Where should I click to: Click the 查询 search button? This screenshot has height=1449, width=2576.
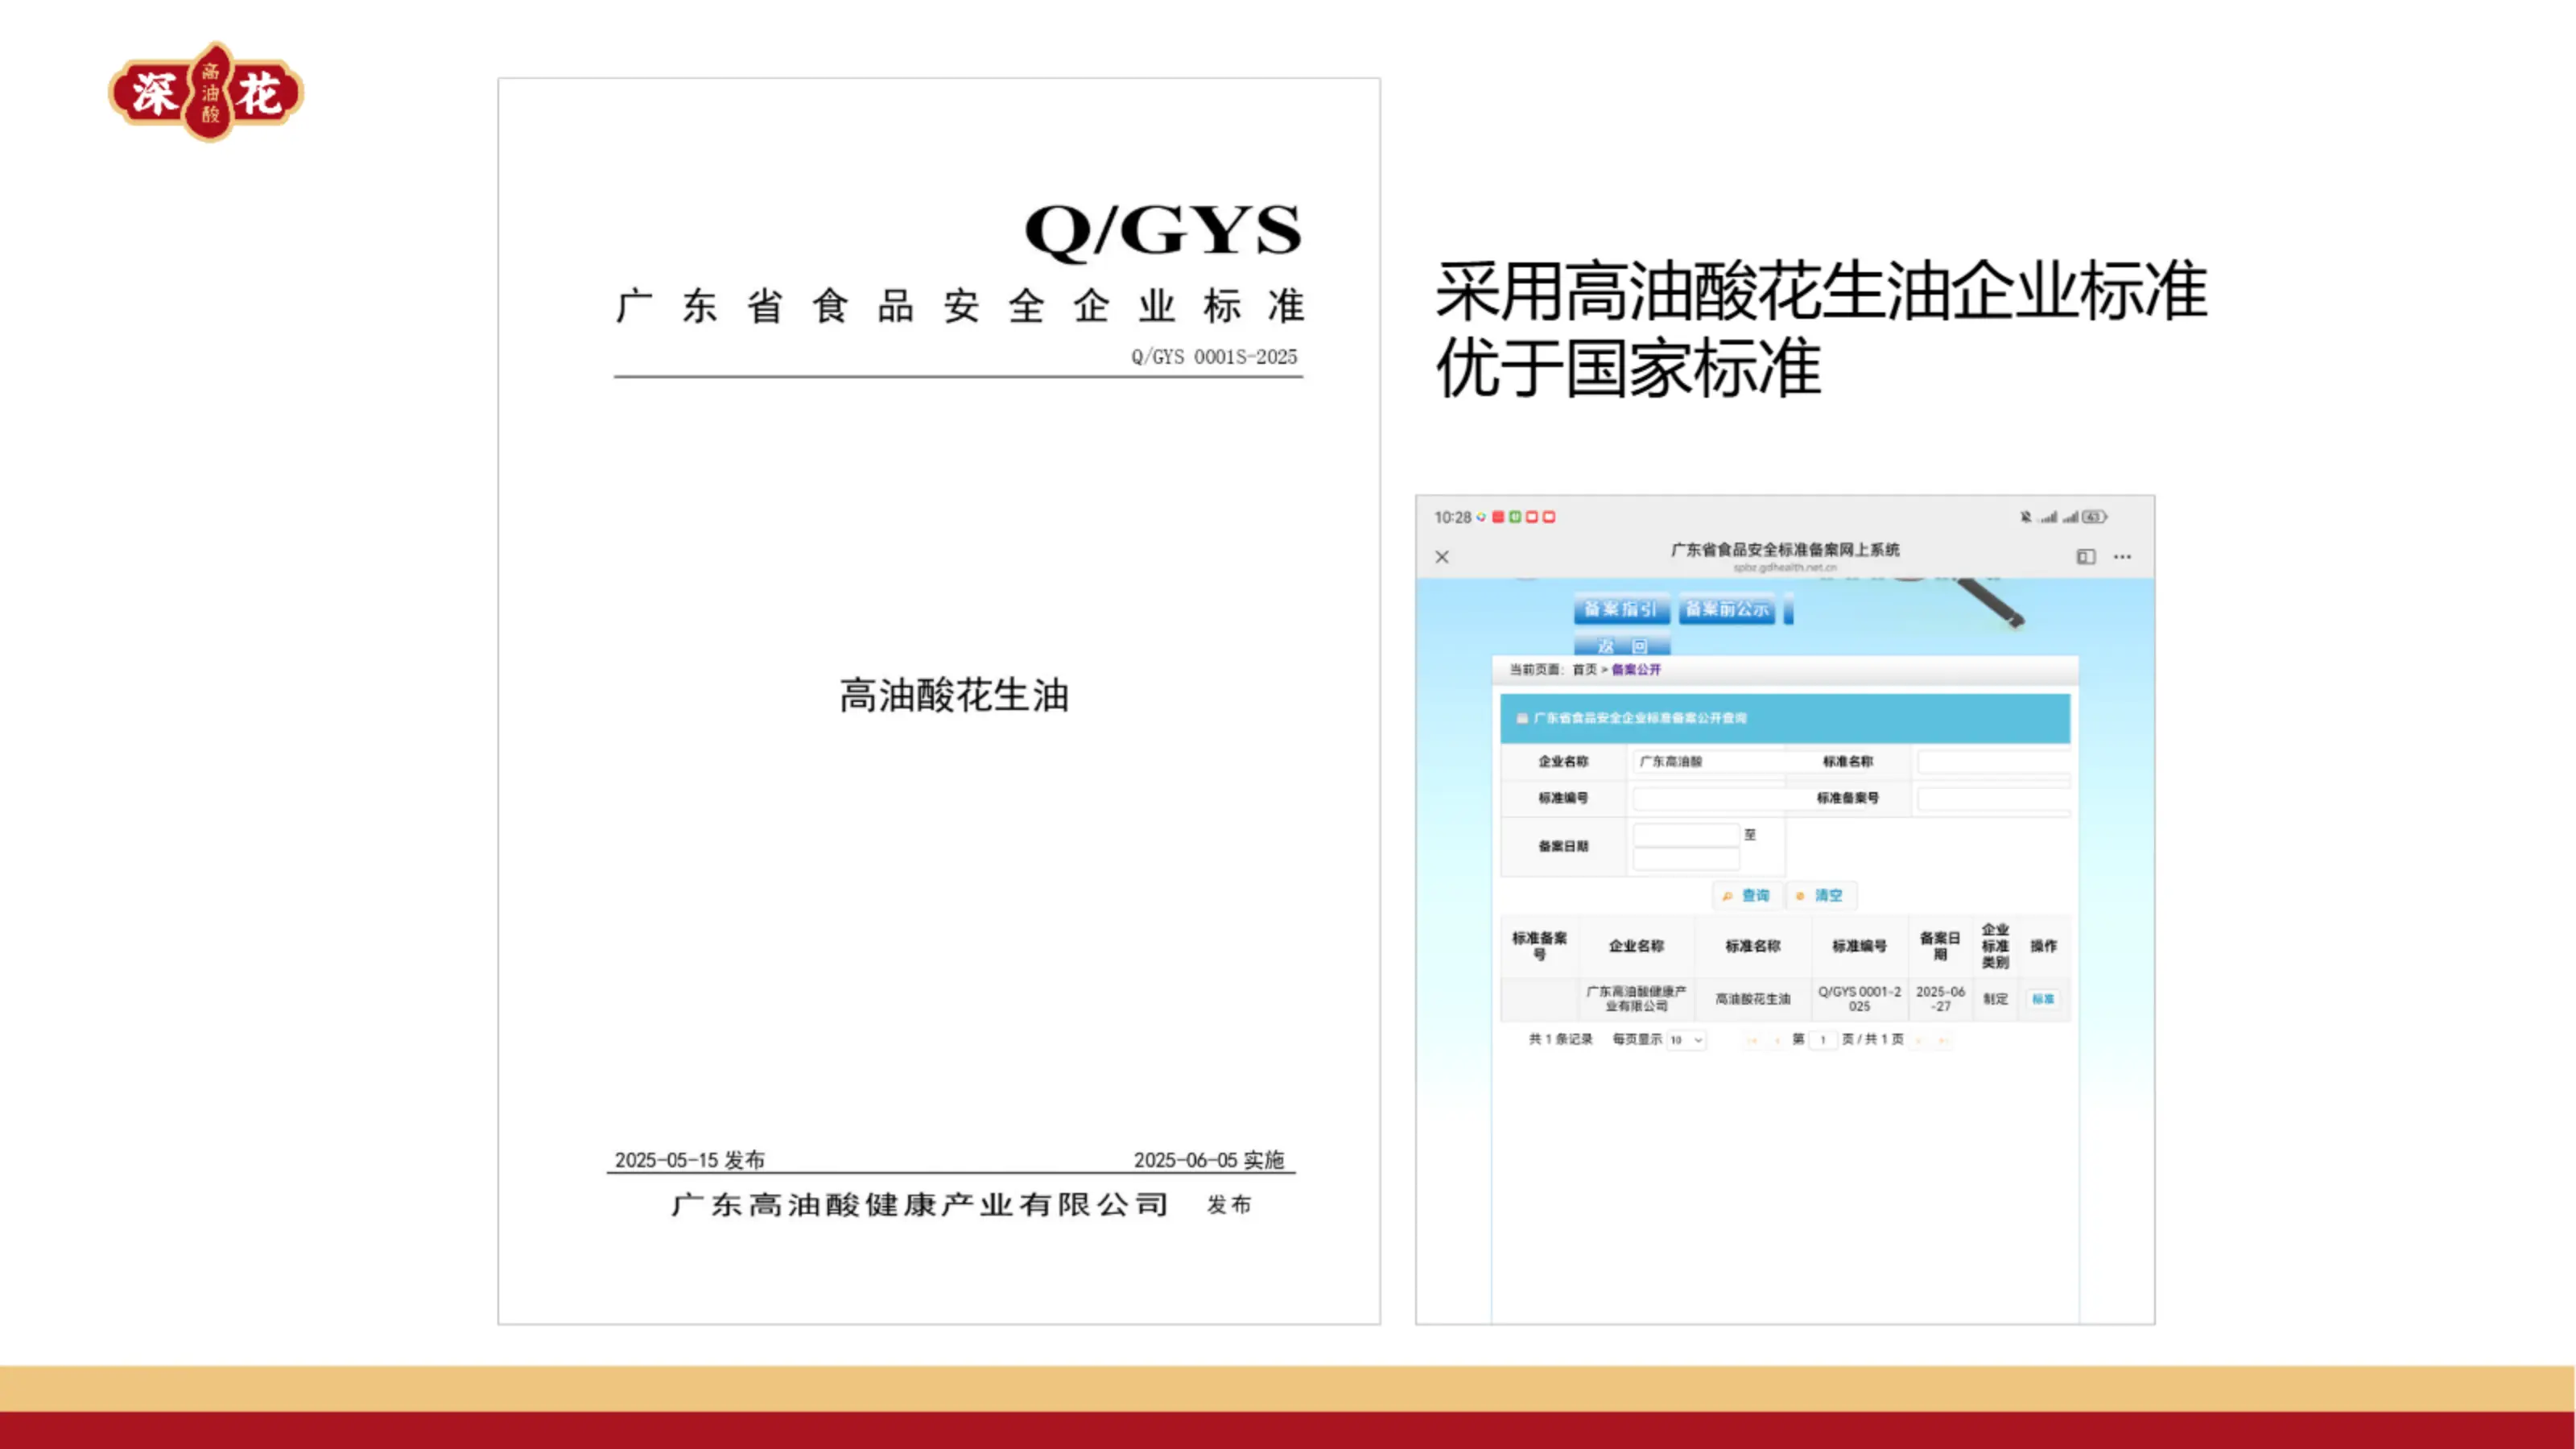[x=1746, y=896]
